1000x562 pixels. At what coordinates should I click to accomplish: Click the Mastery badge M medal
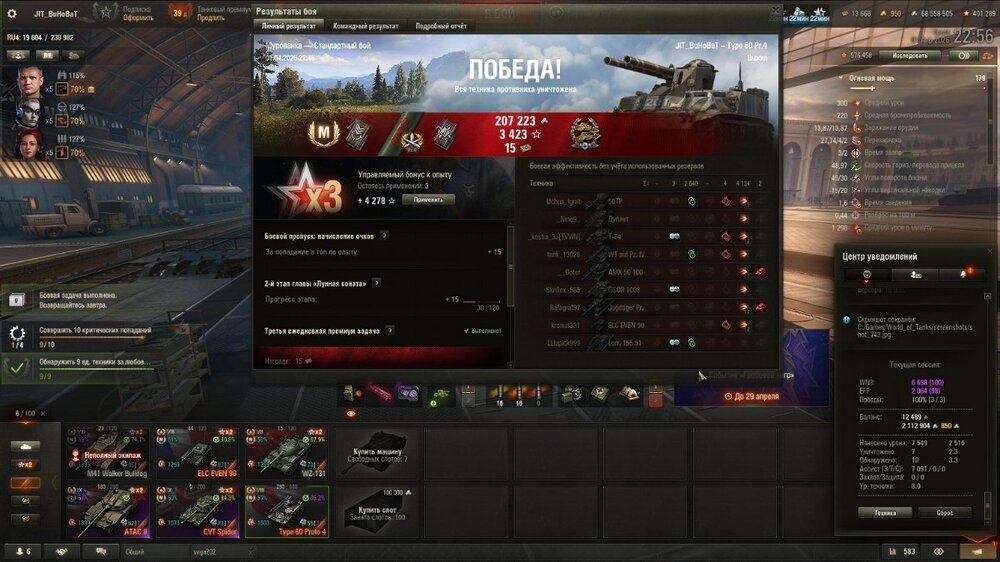click(x=323, y=133)
